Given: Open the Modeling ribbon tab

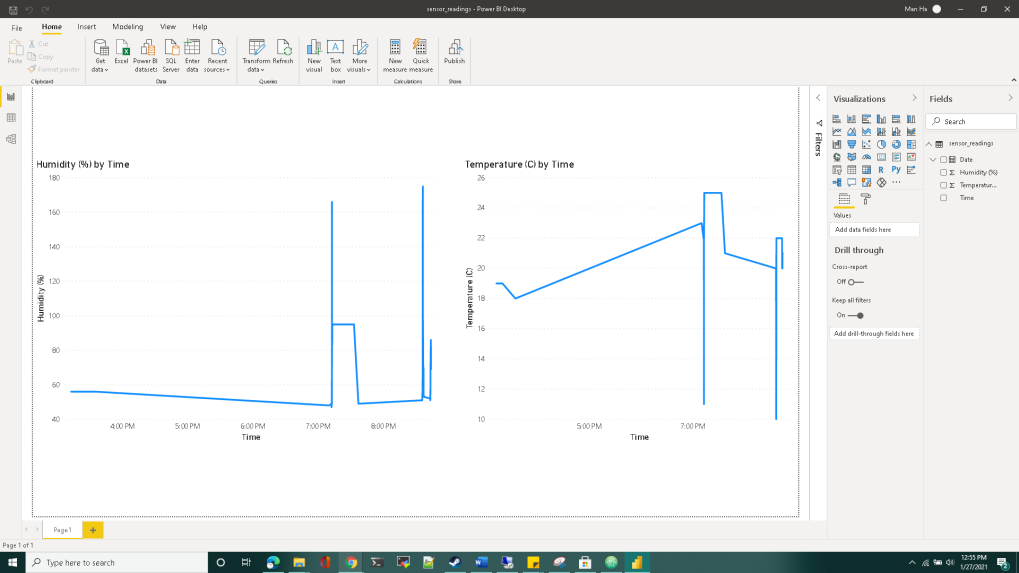Looking at the screenshot, I should click(x=127, y=27).
